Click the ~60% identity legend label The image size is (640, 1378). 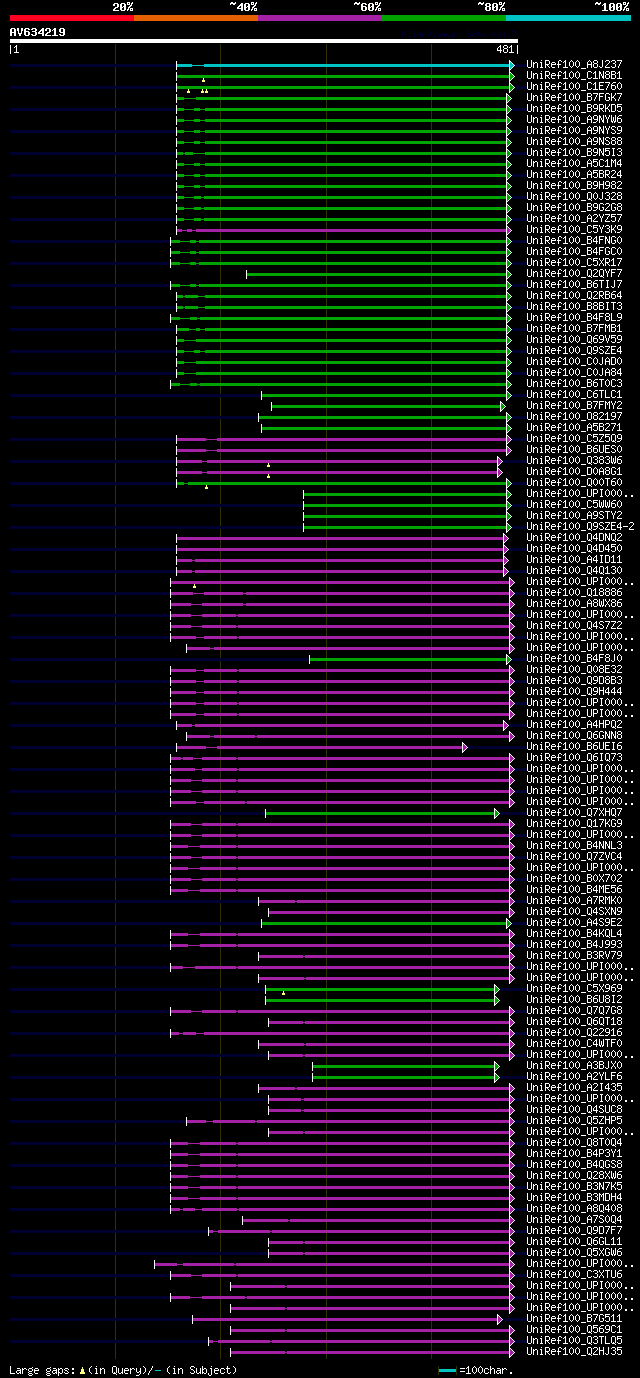coord(367,7)
